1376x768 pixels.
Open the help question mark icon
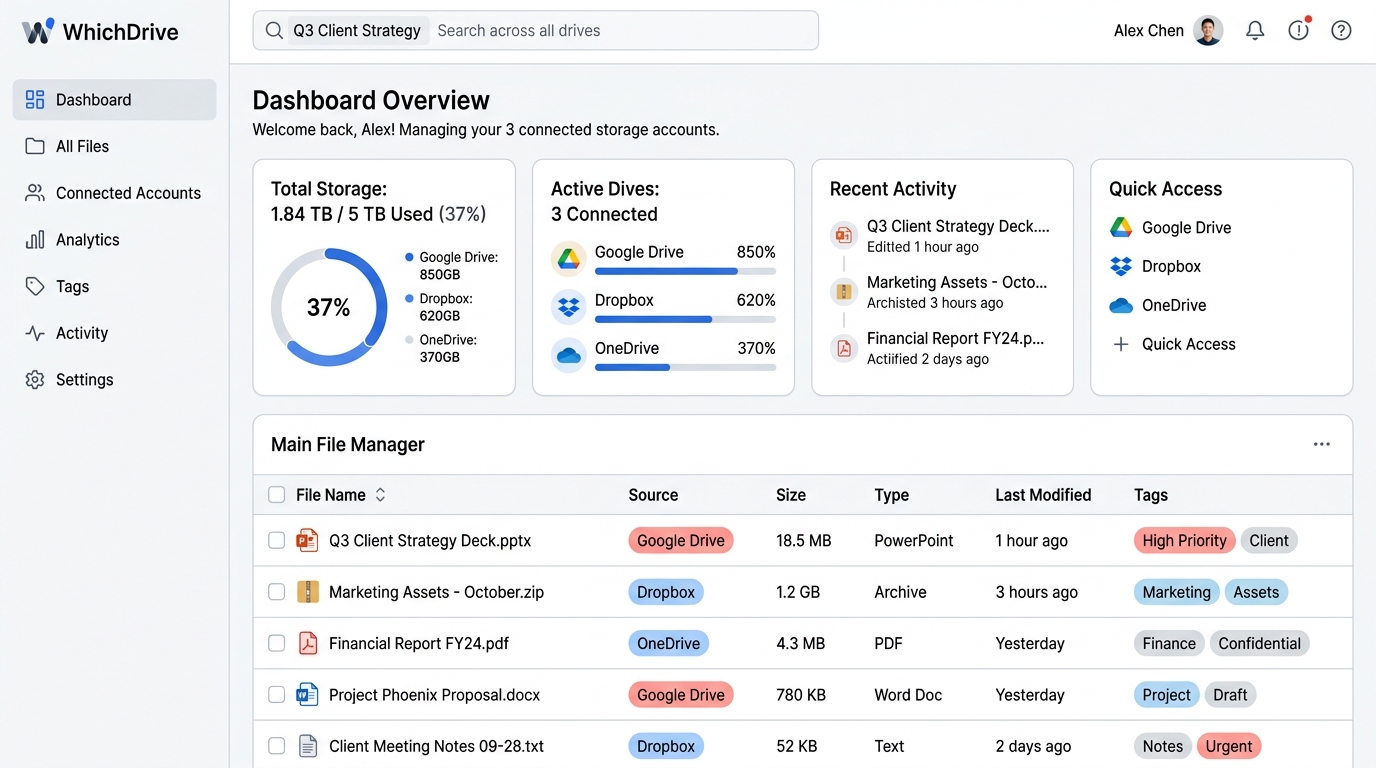click(x=1341, y=31)
